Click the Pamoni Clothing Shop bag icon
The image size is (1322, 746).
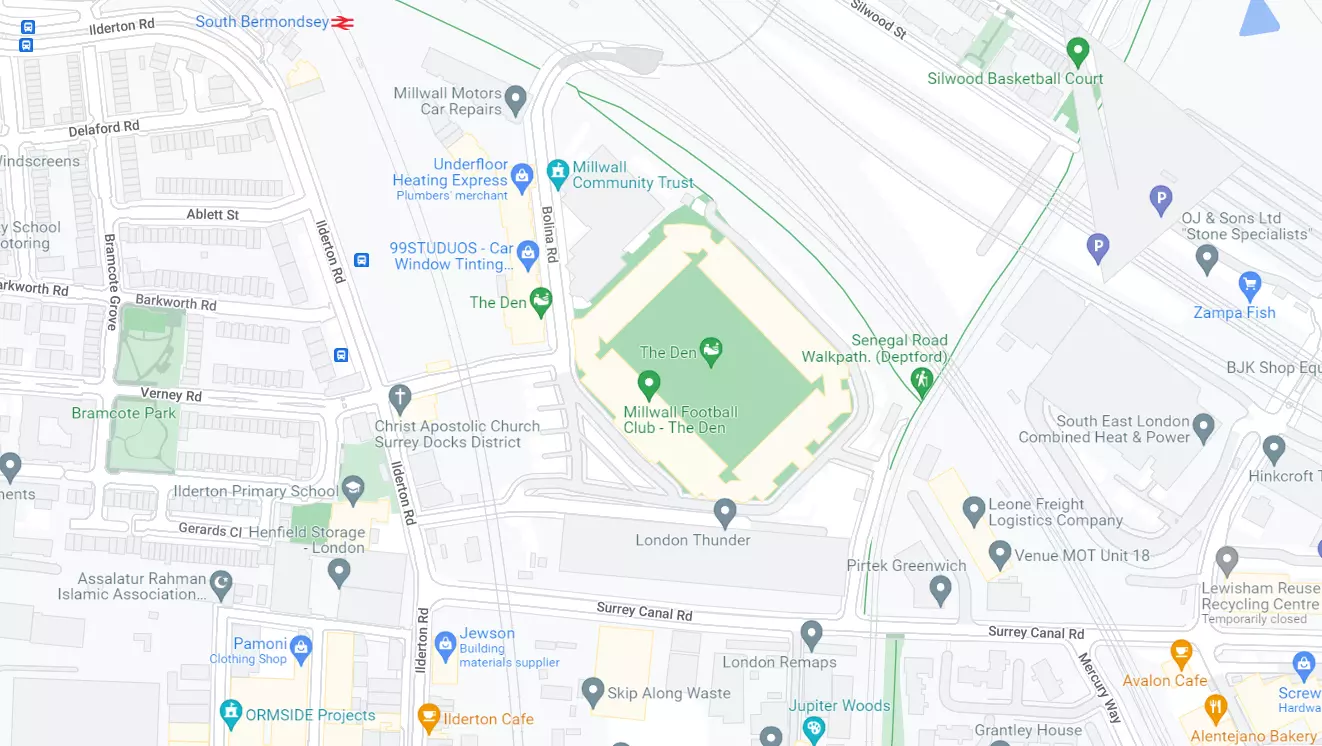coord(301,647)
